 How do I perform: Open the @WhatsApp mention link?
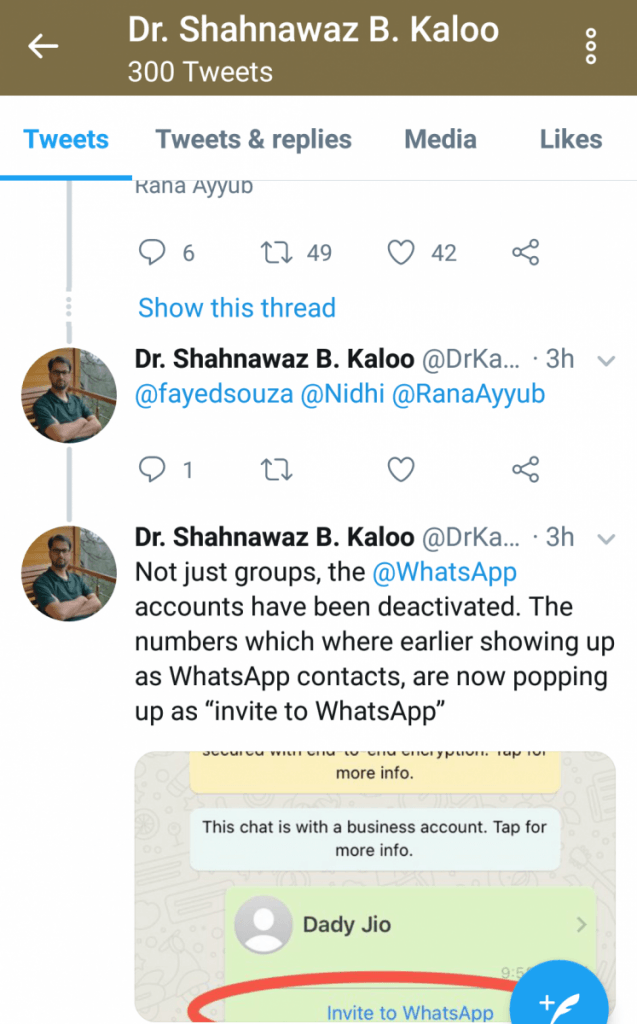pyautogui.click(x=444, y=573)
